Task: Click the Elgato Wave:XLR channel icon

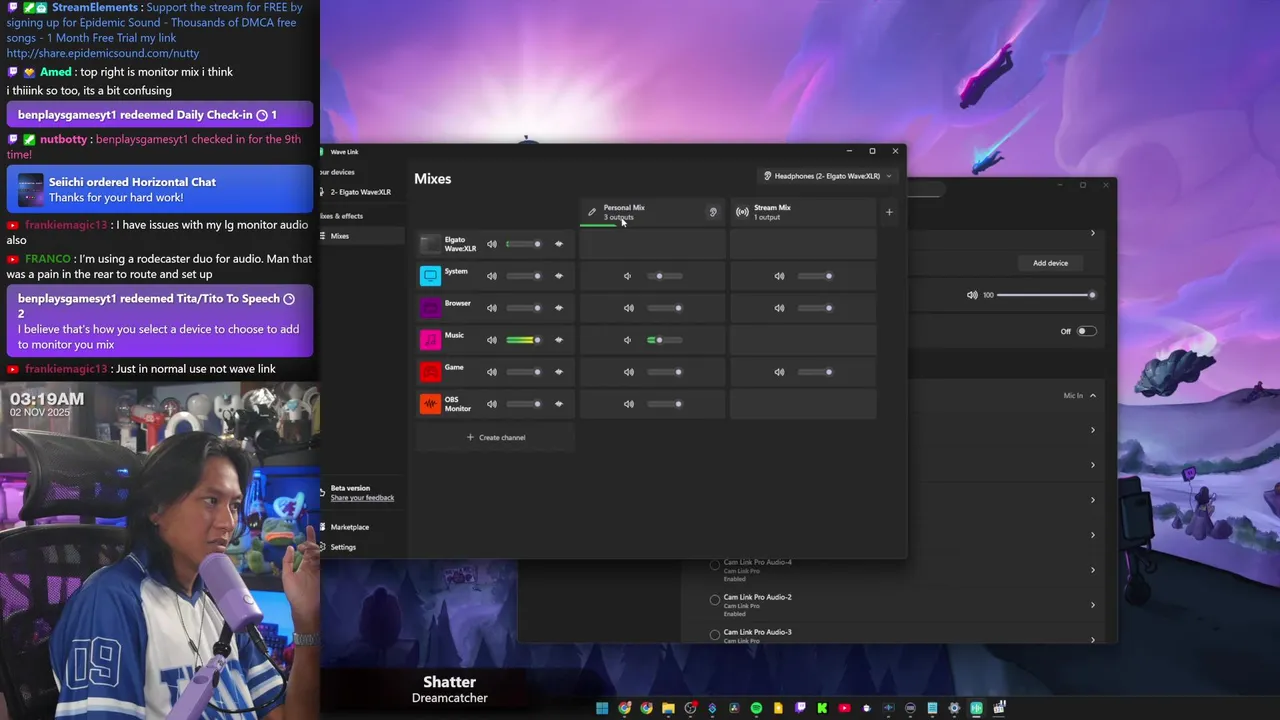Action: tap(430, 244)
